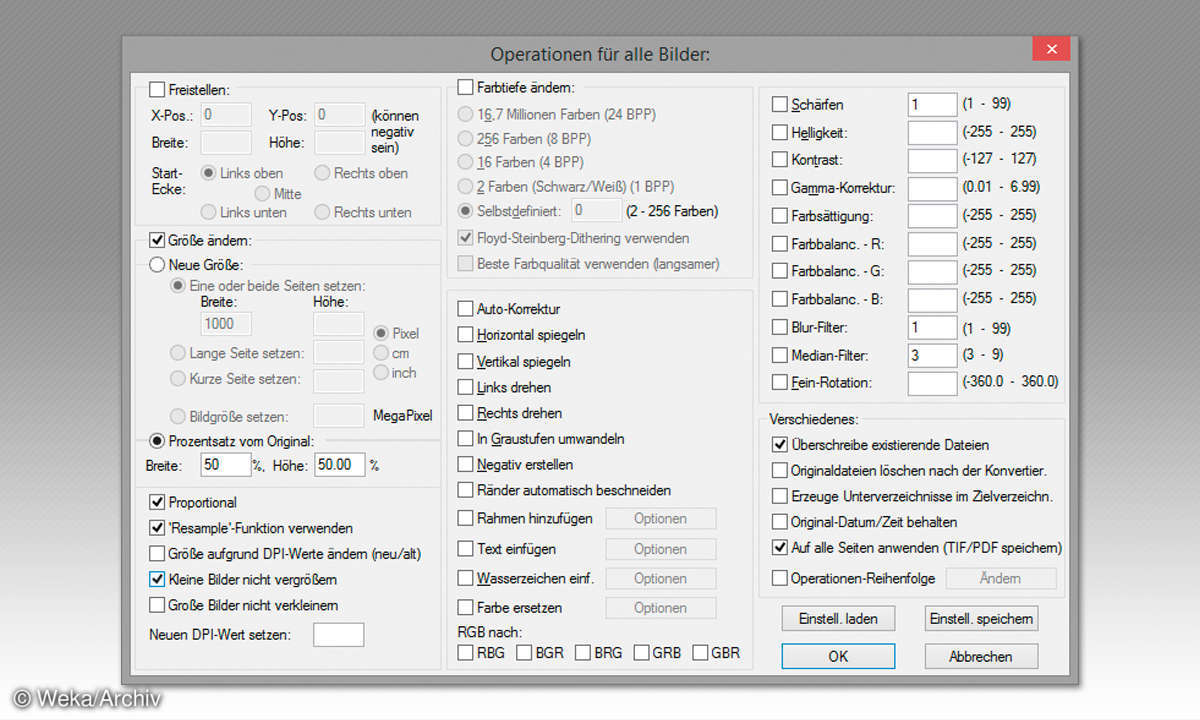Click the Neuen DPI-Wert setzen field
Screen dimensions: 1200x720
coord(338,635)
